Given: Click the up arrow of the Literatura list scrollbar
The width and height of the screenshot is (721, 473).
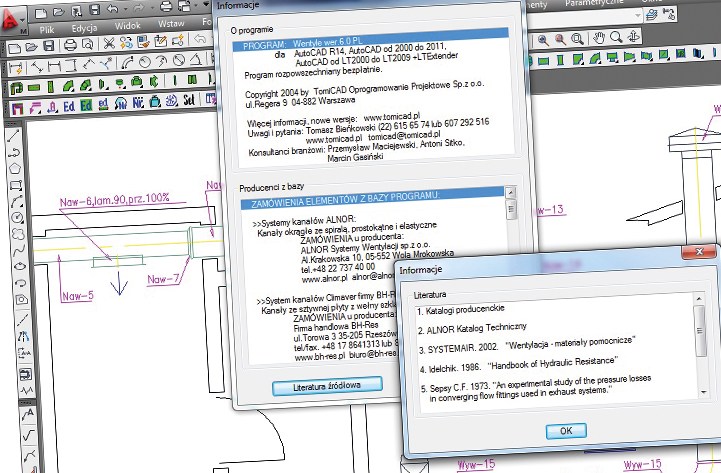Looking at the screenshot, I should click(699, 299).
